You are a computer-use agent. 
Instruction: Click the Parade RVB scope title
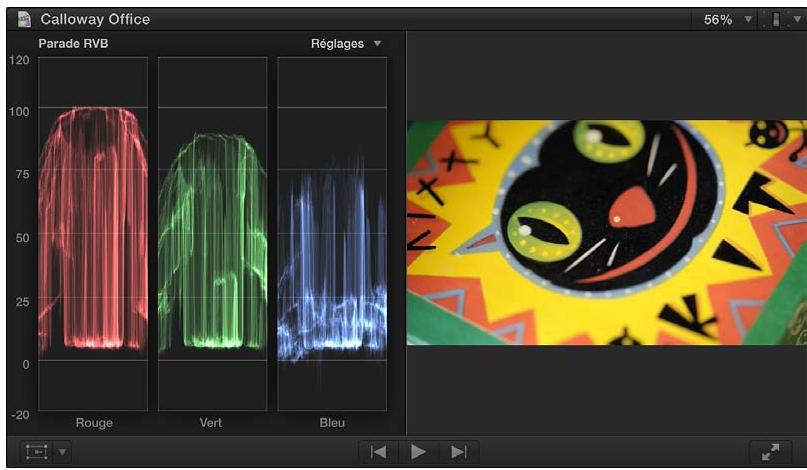(73, 44)
